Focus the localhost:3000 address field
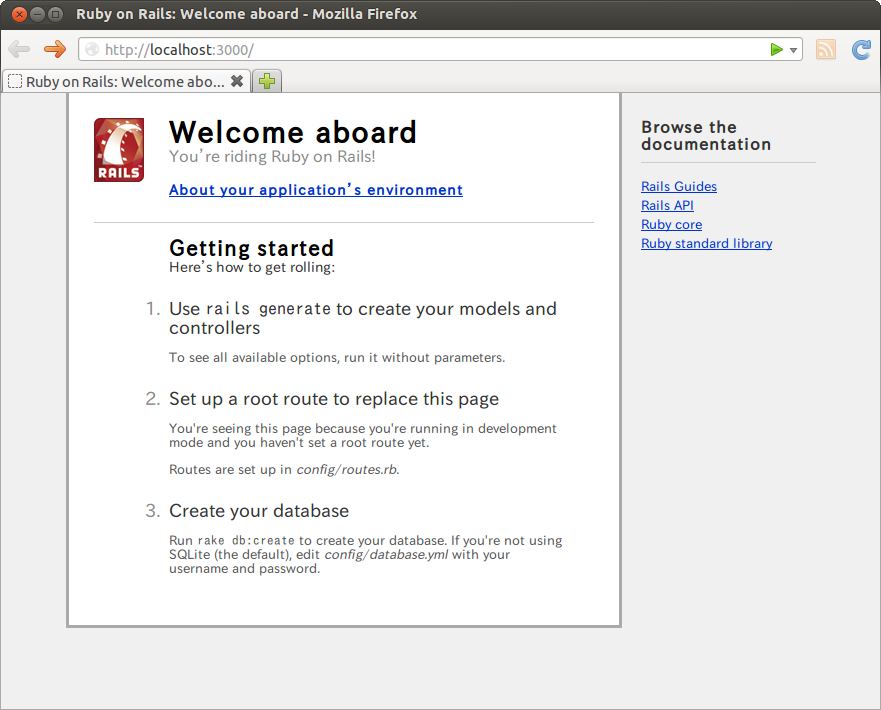Image resolution: width=881 pixels, height=710 pixels. click(430, 50)
